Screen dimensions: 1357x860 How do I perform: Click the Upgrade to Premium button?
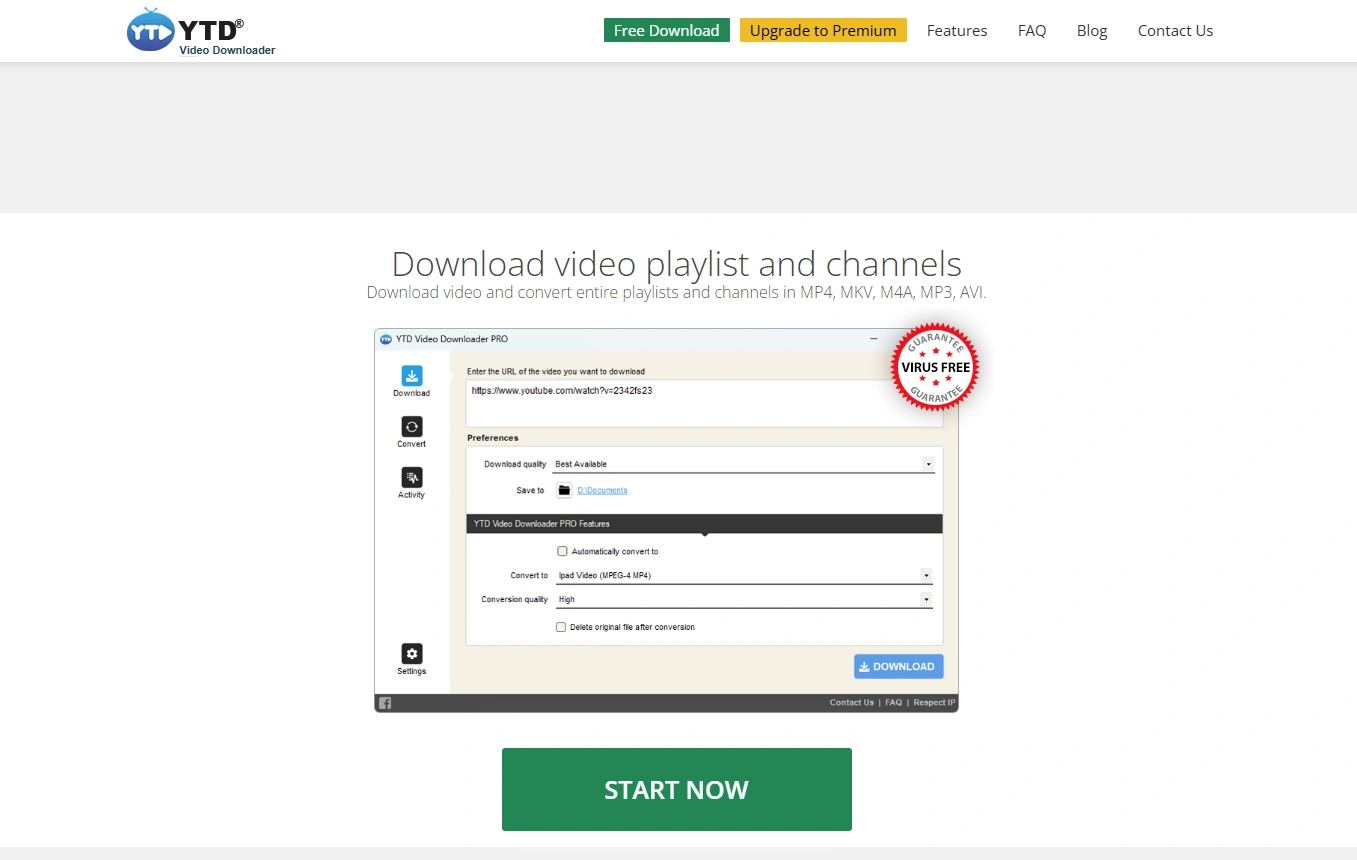(823, 30)
